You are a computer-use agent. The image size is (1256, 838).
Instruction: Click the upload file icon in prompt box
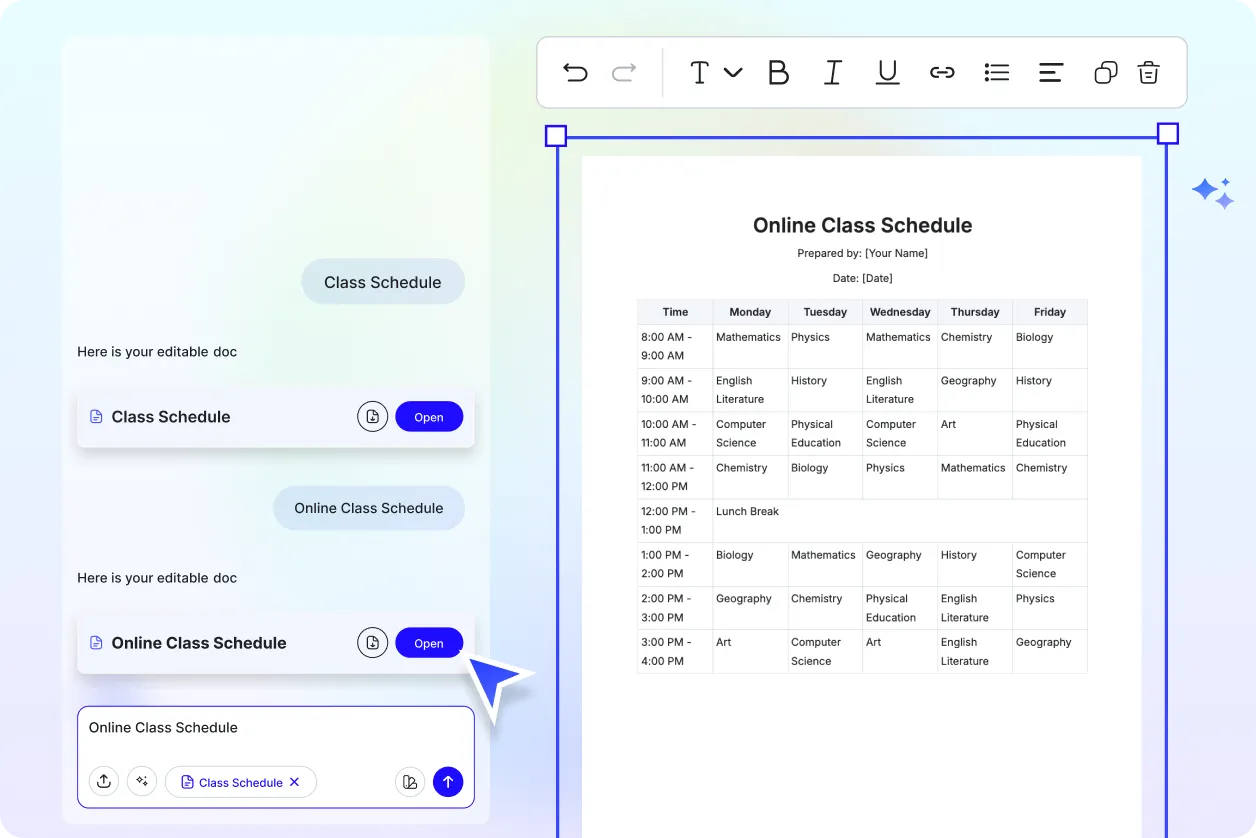click(104, 782)
